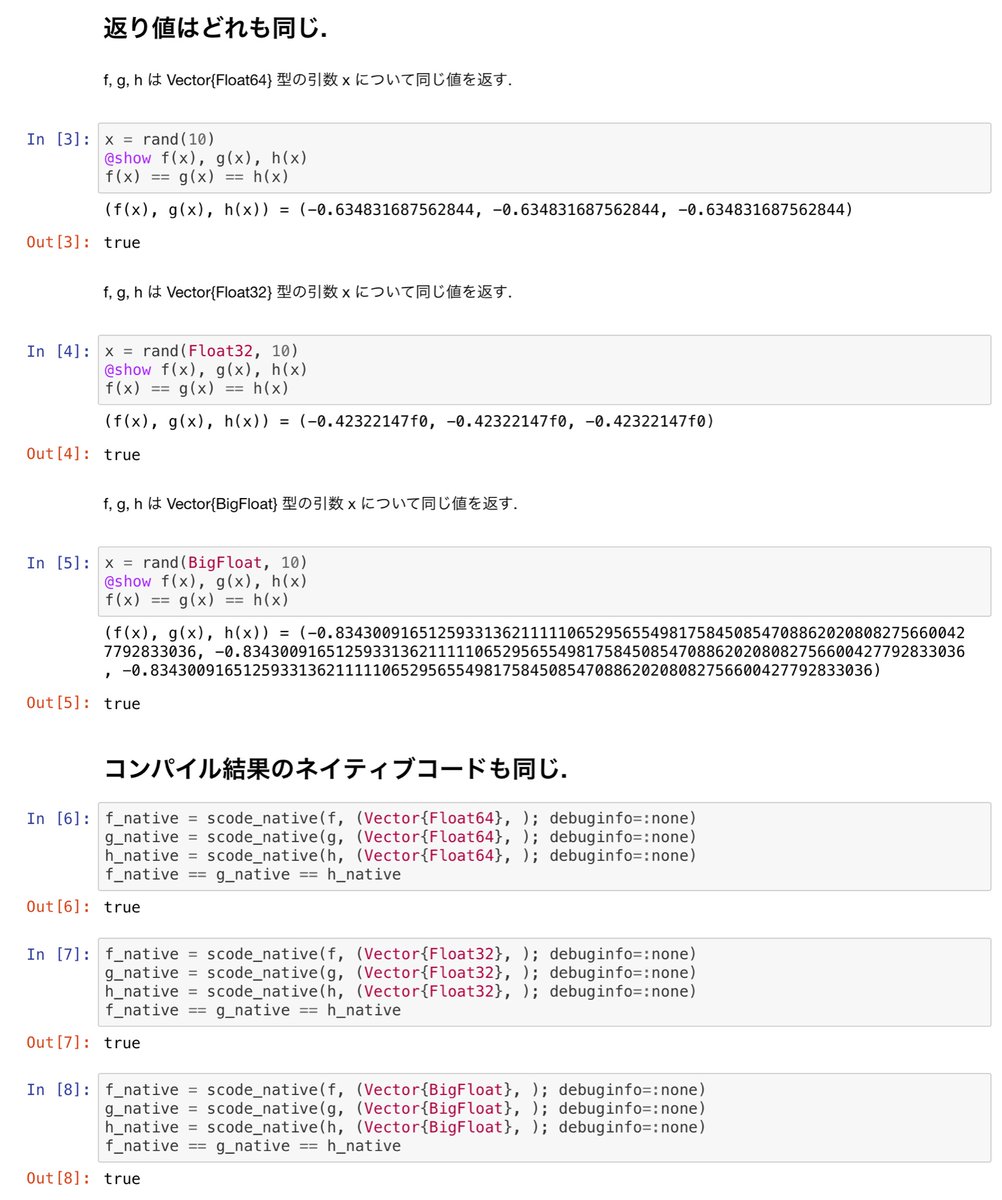Click the line x = rand(BigFloat, 10)
The image size is (1002, 1200).
[206, 562]
